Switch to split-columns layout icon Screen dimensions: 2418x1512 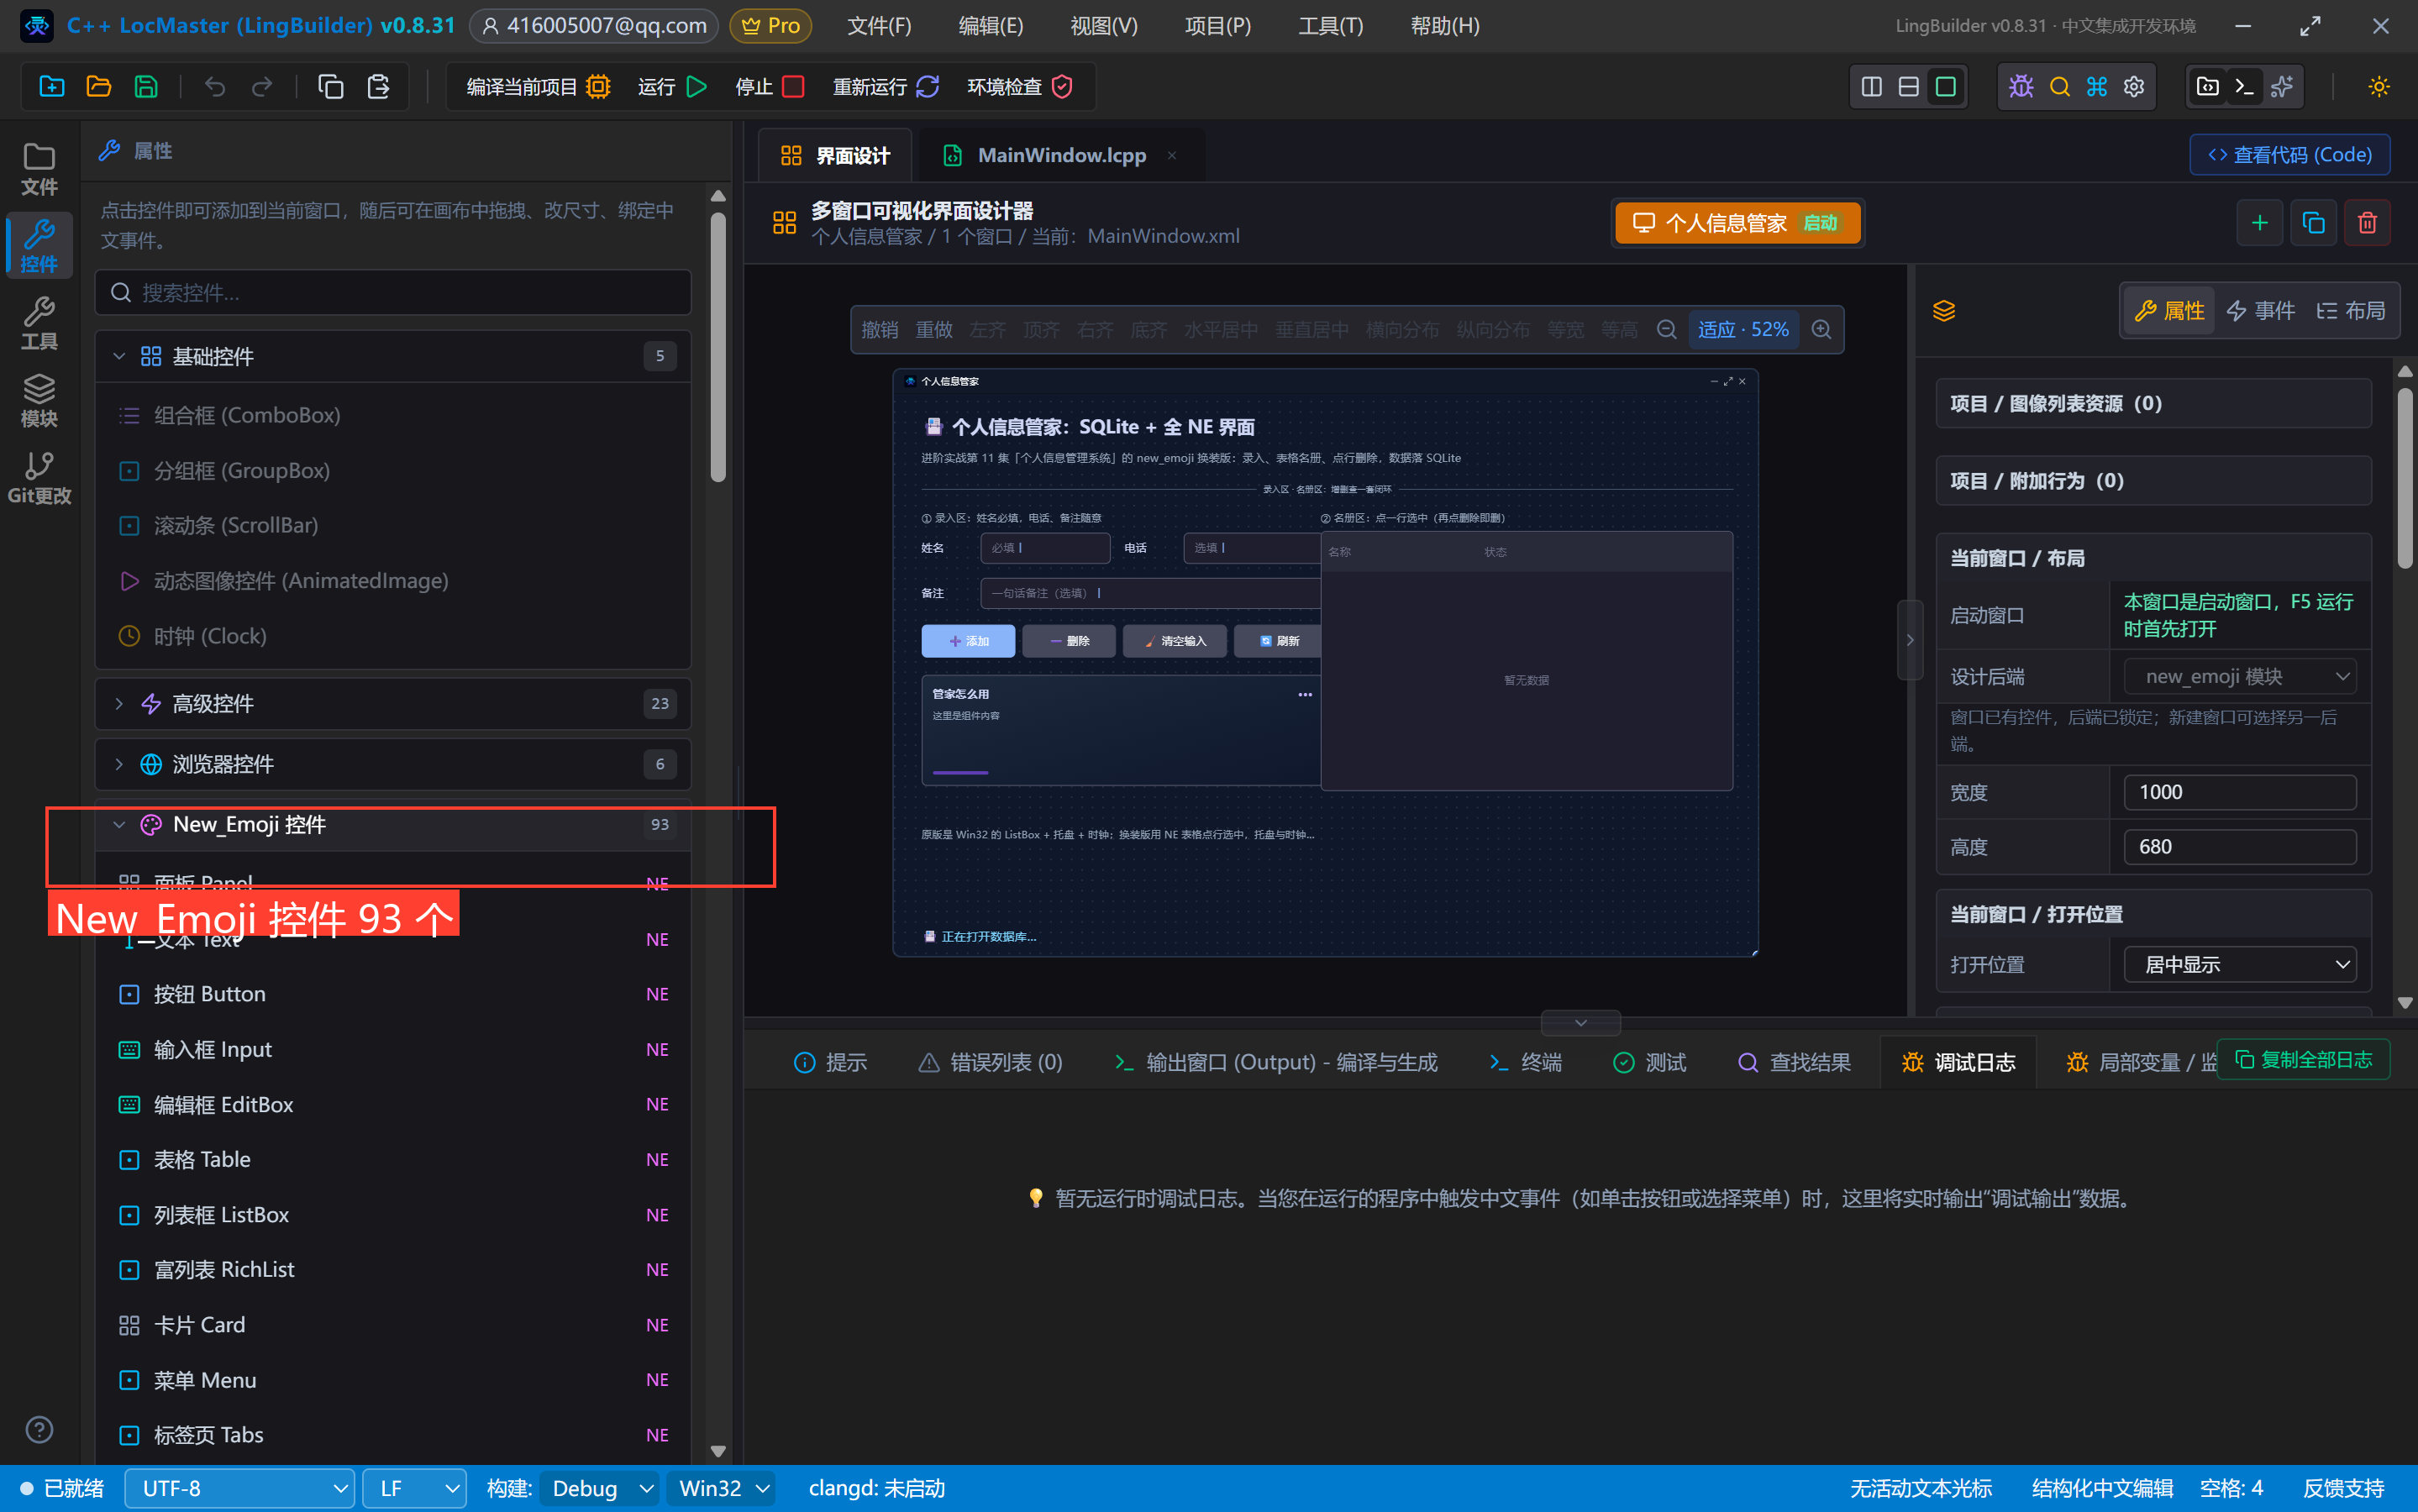(1872, 87)
